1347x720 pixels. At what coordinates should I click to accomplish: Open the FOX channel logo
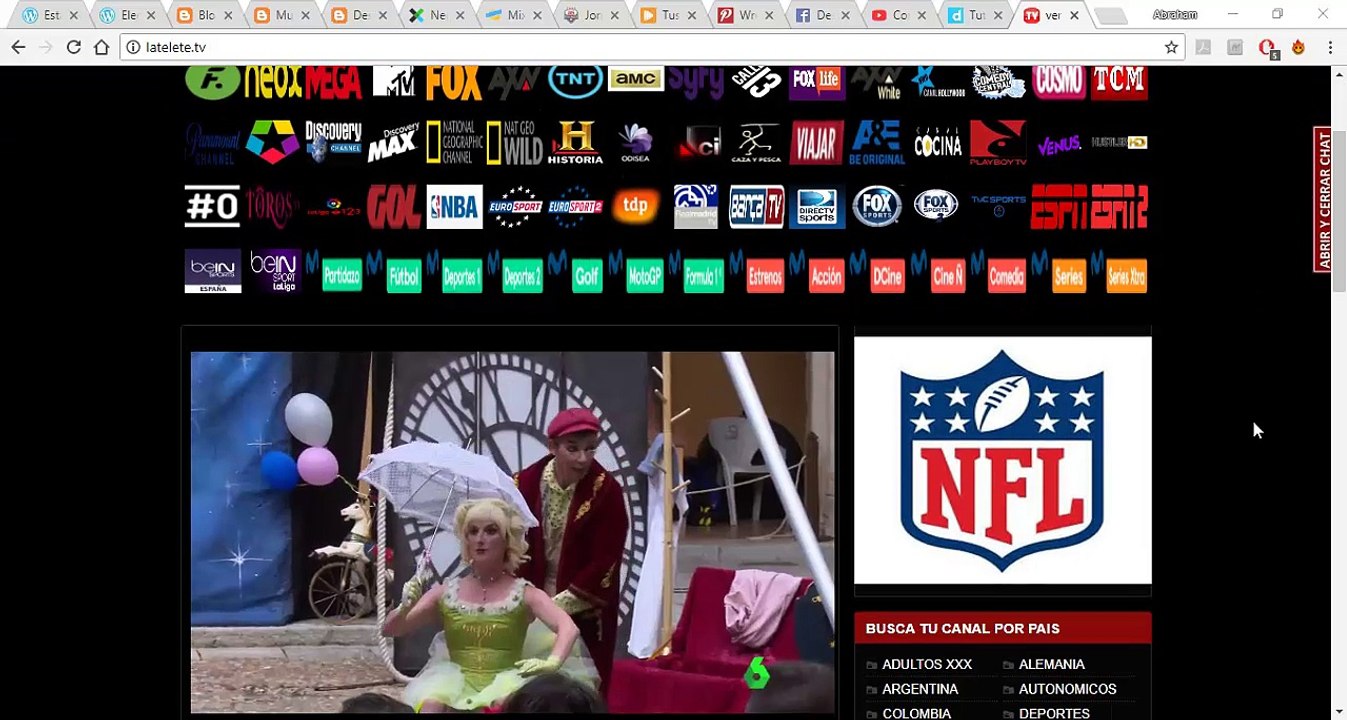[454, 82]
